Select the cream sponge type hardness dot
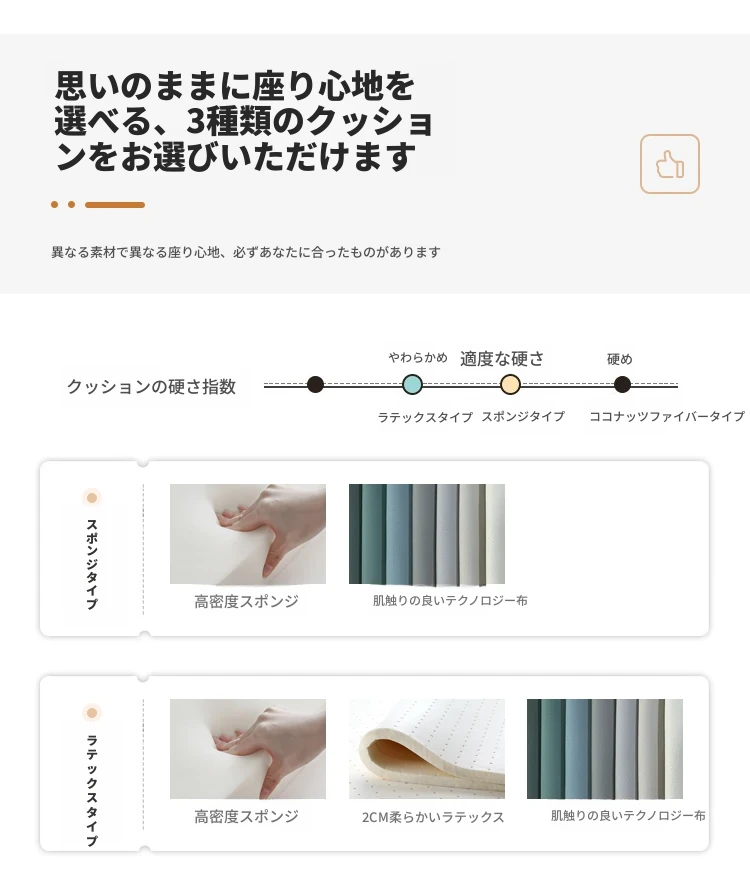Screen dimensions: 750x876 (x=510, y=384)
